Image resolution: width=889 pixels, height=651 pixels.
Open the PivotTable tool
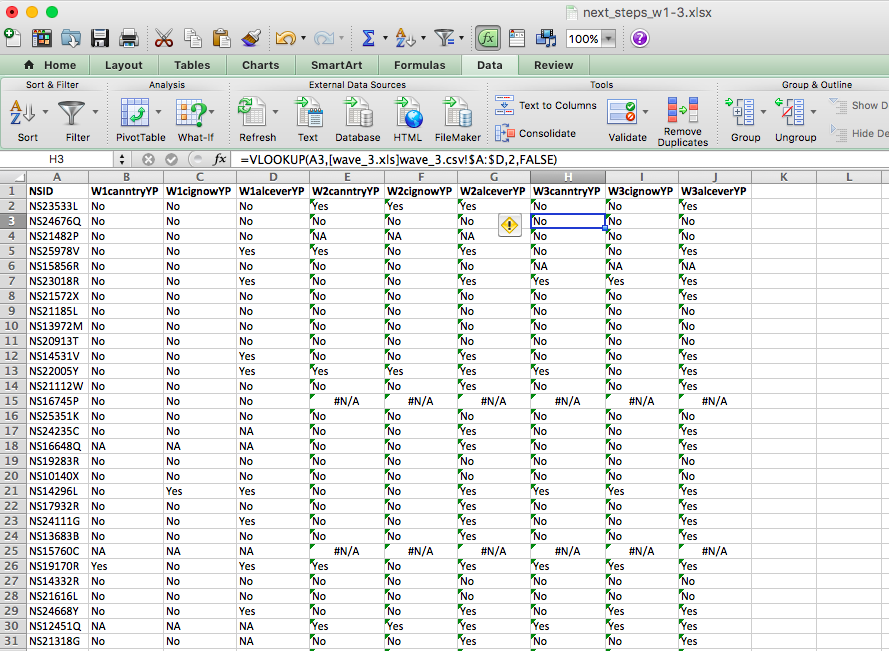click(140, 118)
